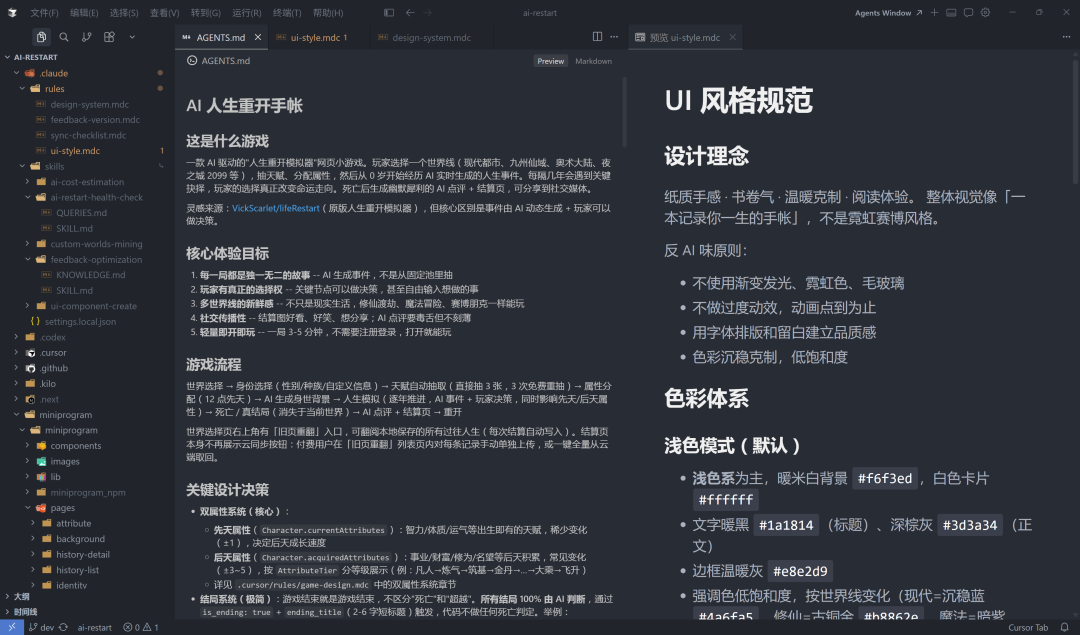Open the Explorer view in the sidebar
The image size is (1080, 635).
coord(41,37)
